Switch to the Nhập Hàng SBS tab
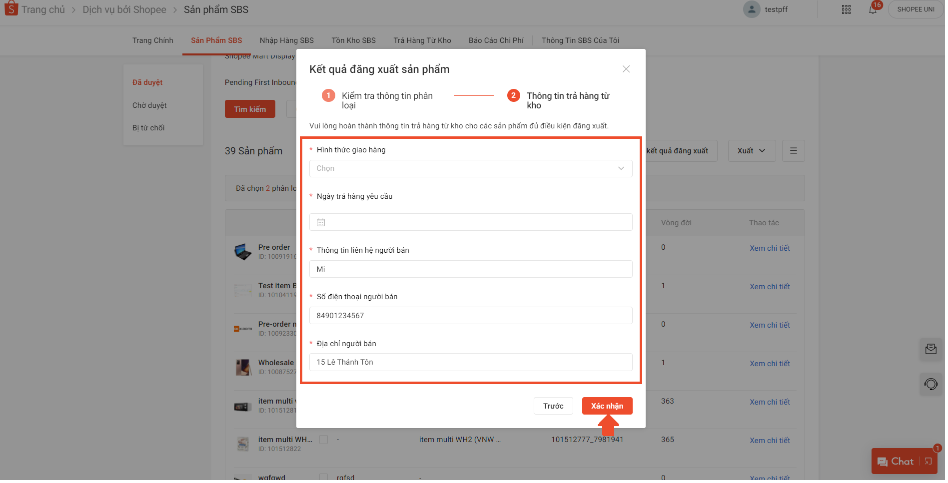The width and height of the screenshot is (948, 483). click(286, 40)
